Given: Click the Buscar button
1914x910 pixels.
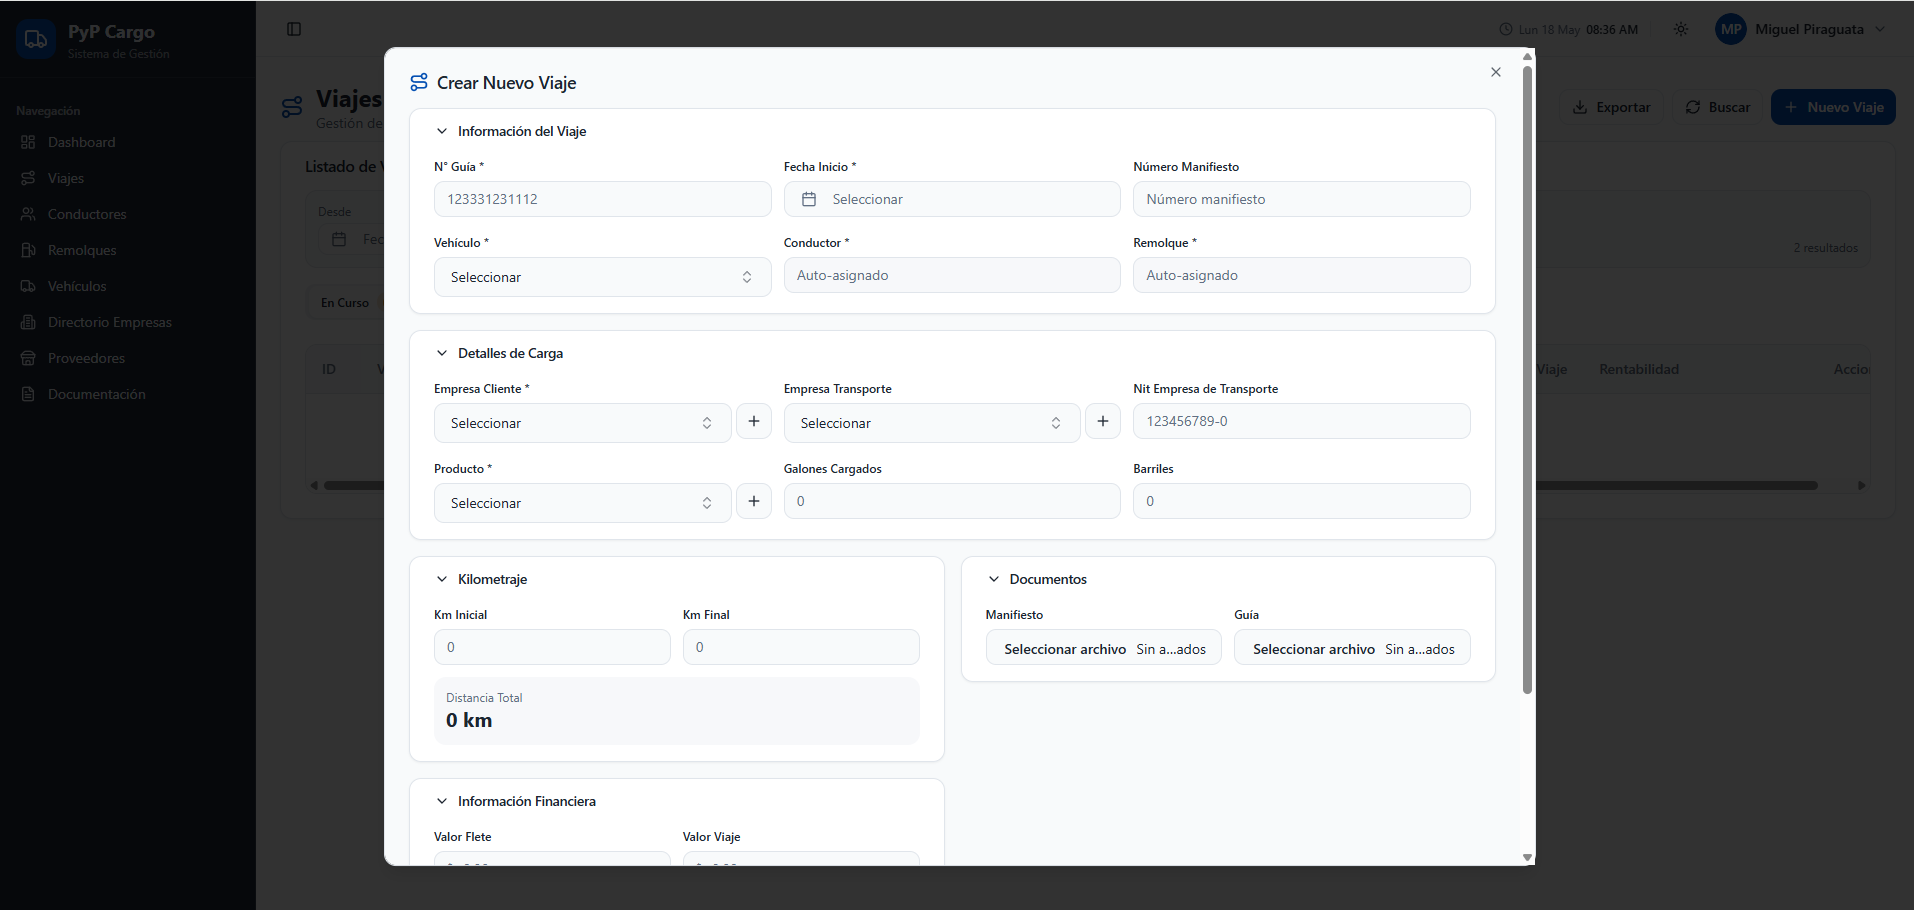Looking at the screenshot, I should pyautogui.click(x=1718, y=107).
